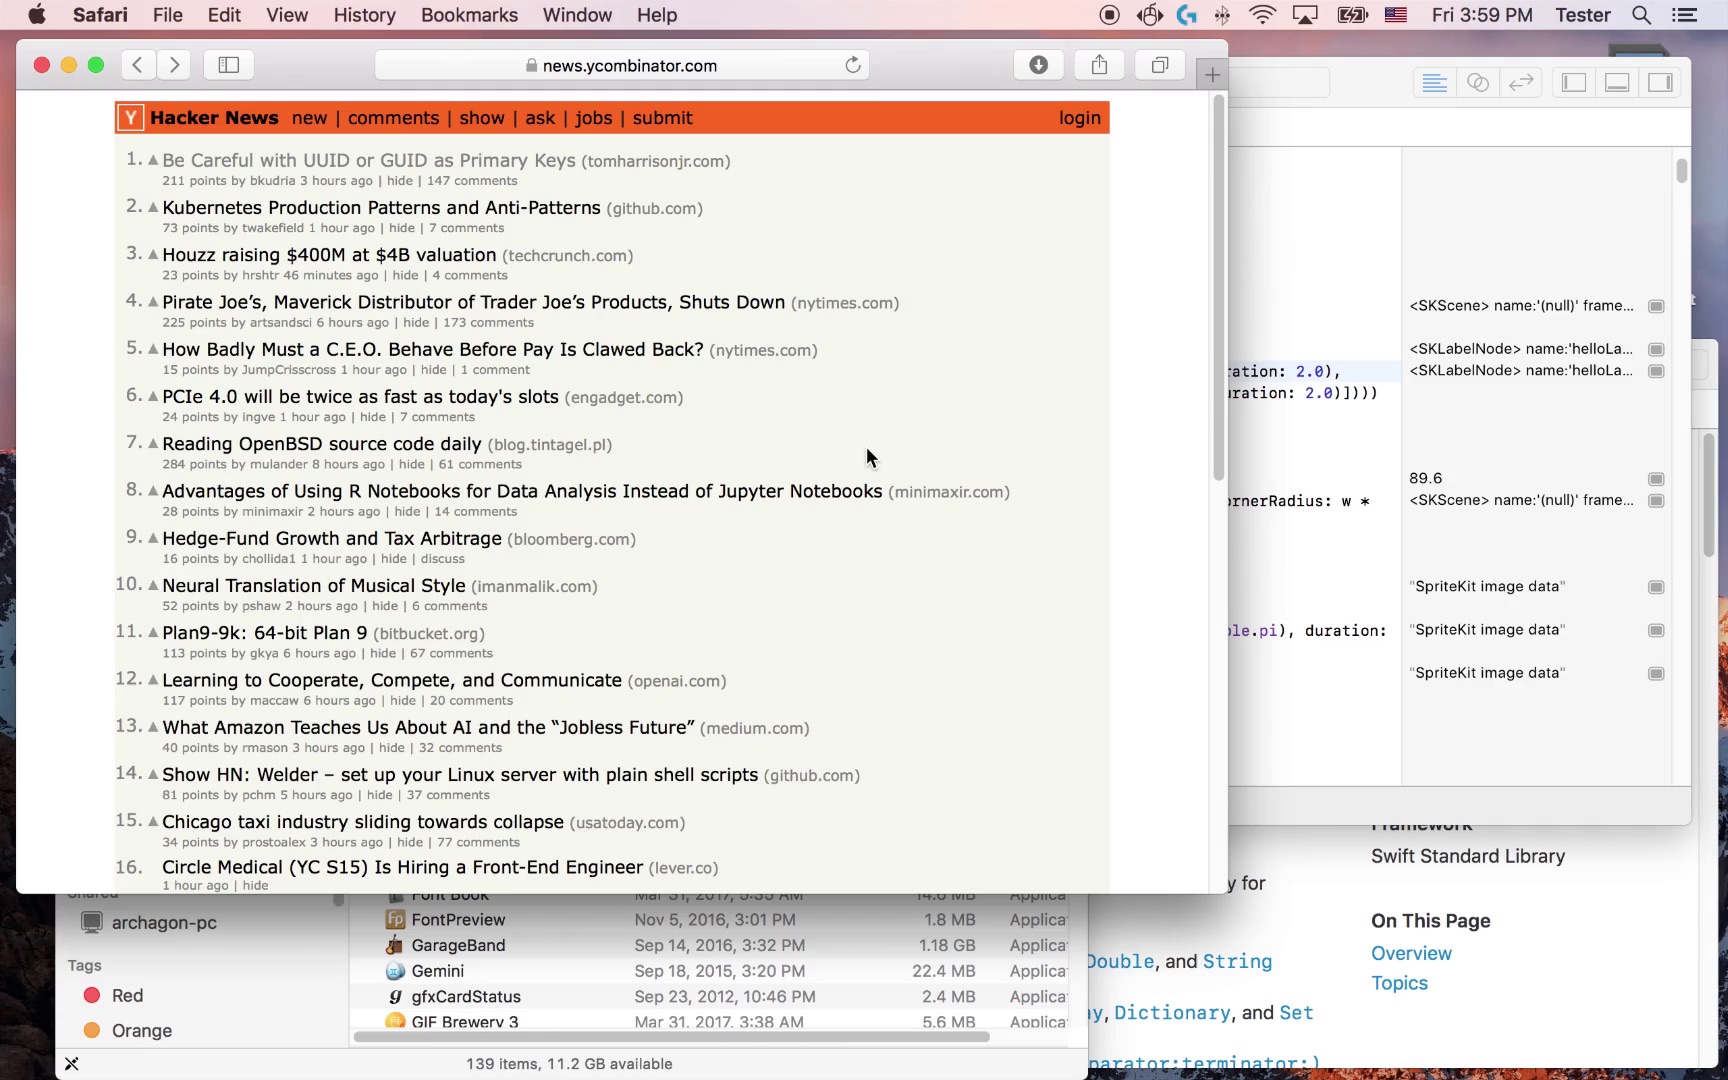This screenshot has width=1728, height=1080.
Task: Open Overview link in documentation window
Action: (1411, 954)
